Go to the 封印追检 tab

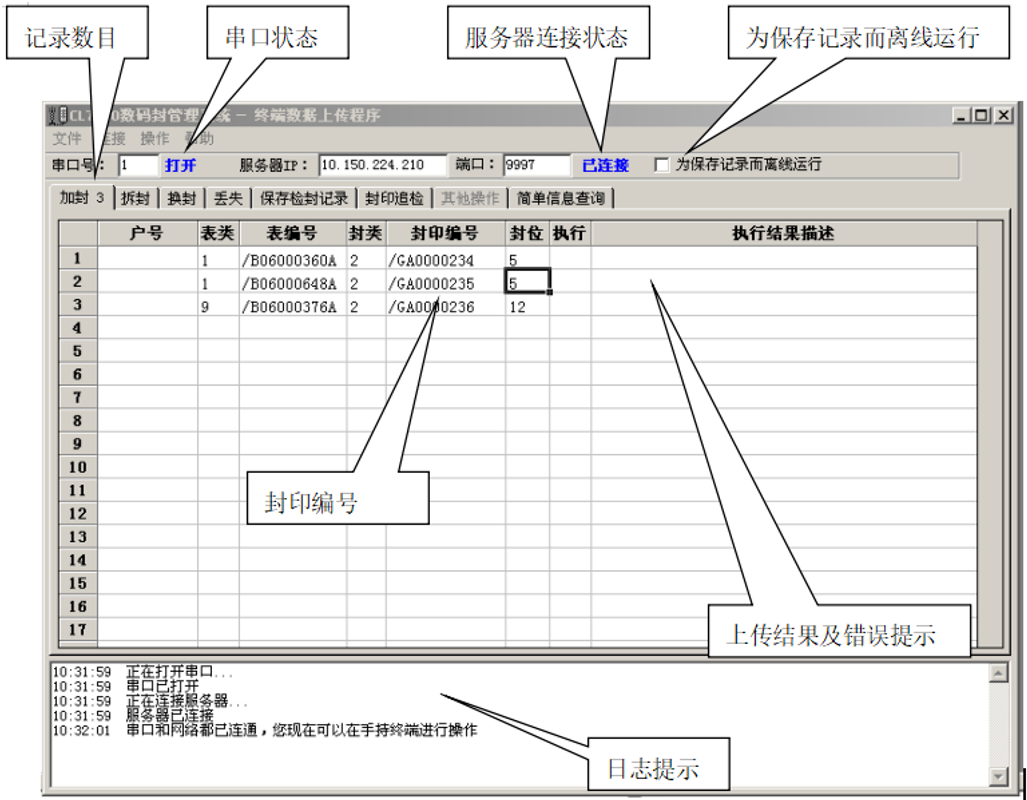394,198
